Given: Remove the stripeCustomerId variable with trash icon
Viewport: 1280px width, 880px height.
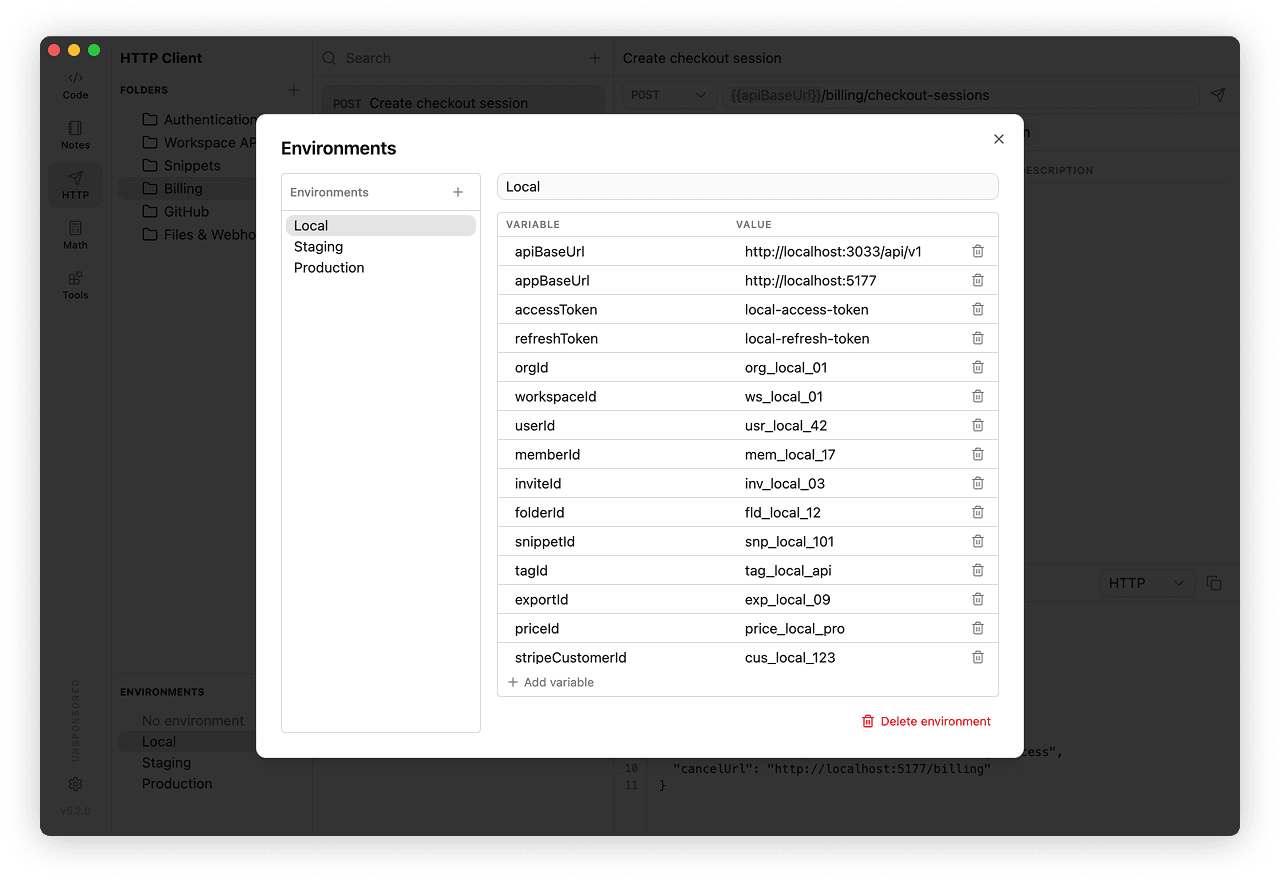Looking at the screenshot, I should [978, 658].
